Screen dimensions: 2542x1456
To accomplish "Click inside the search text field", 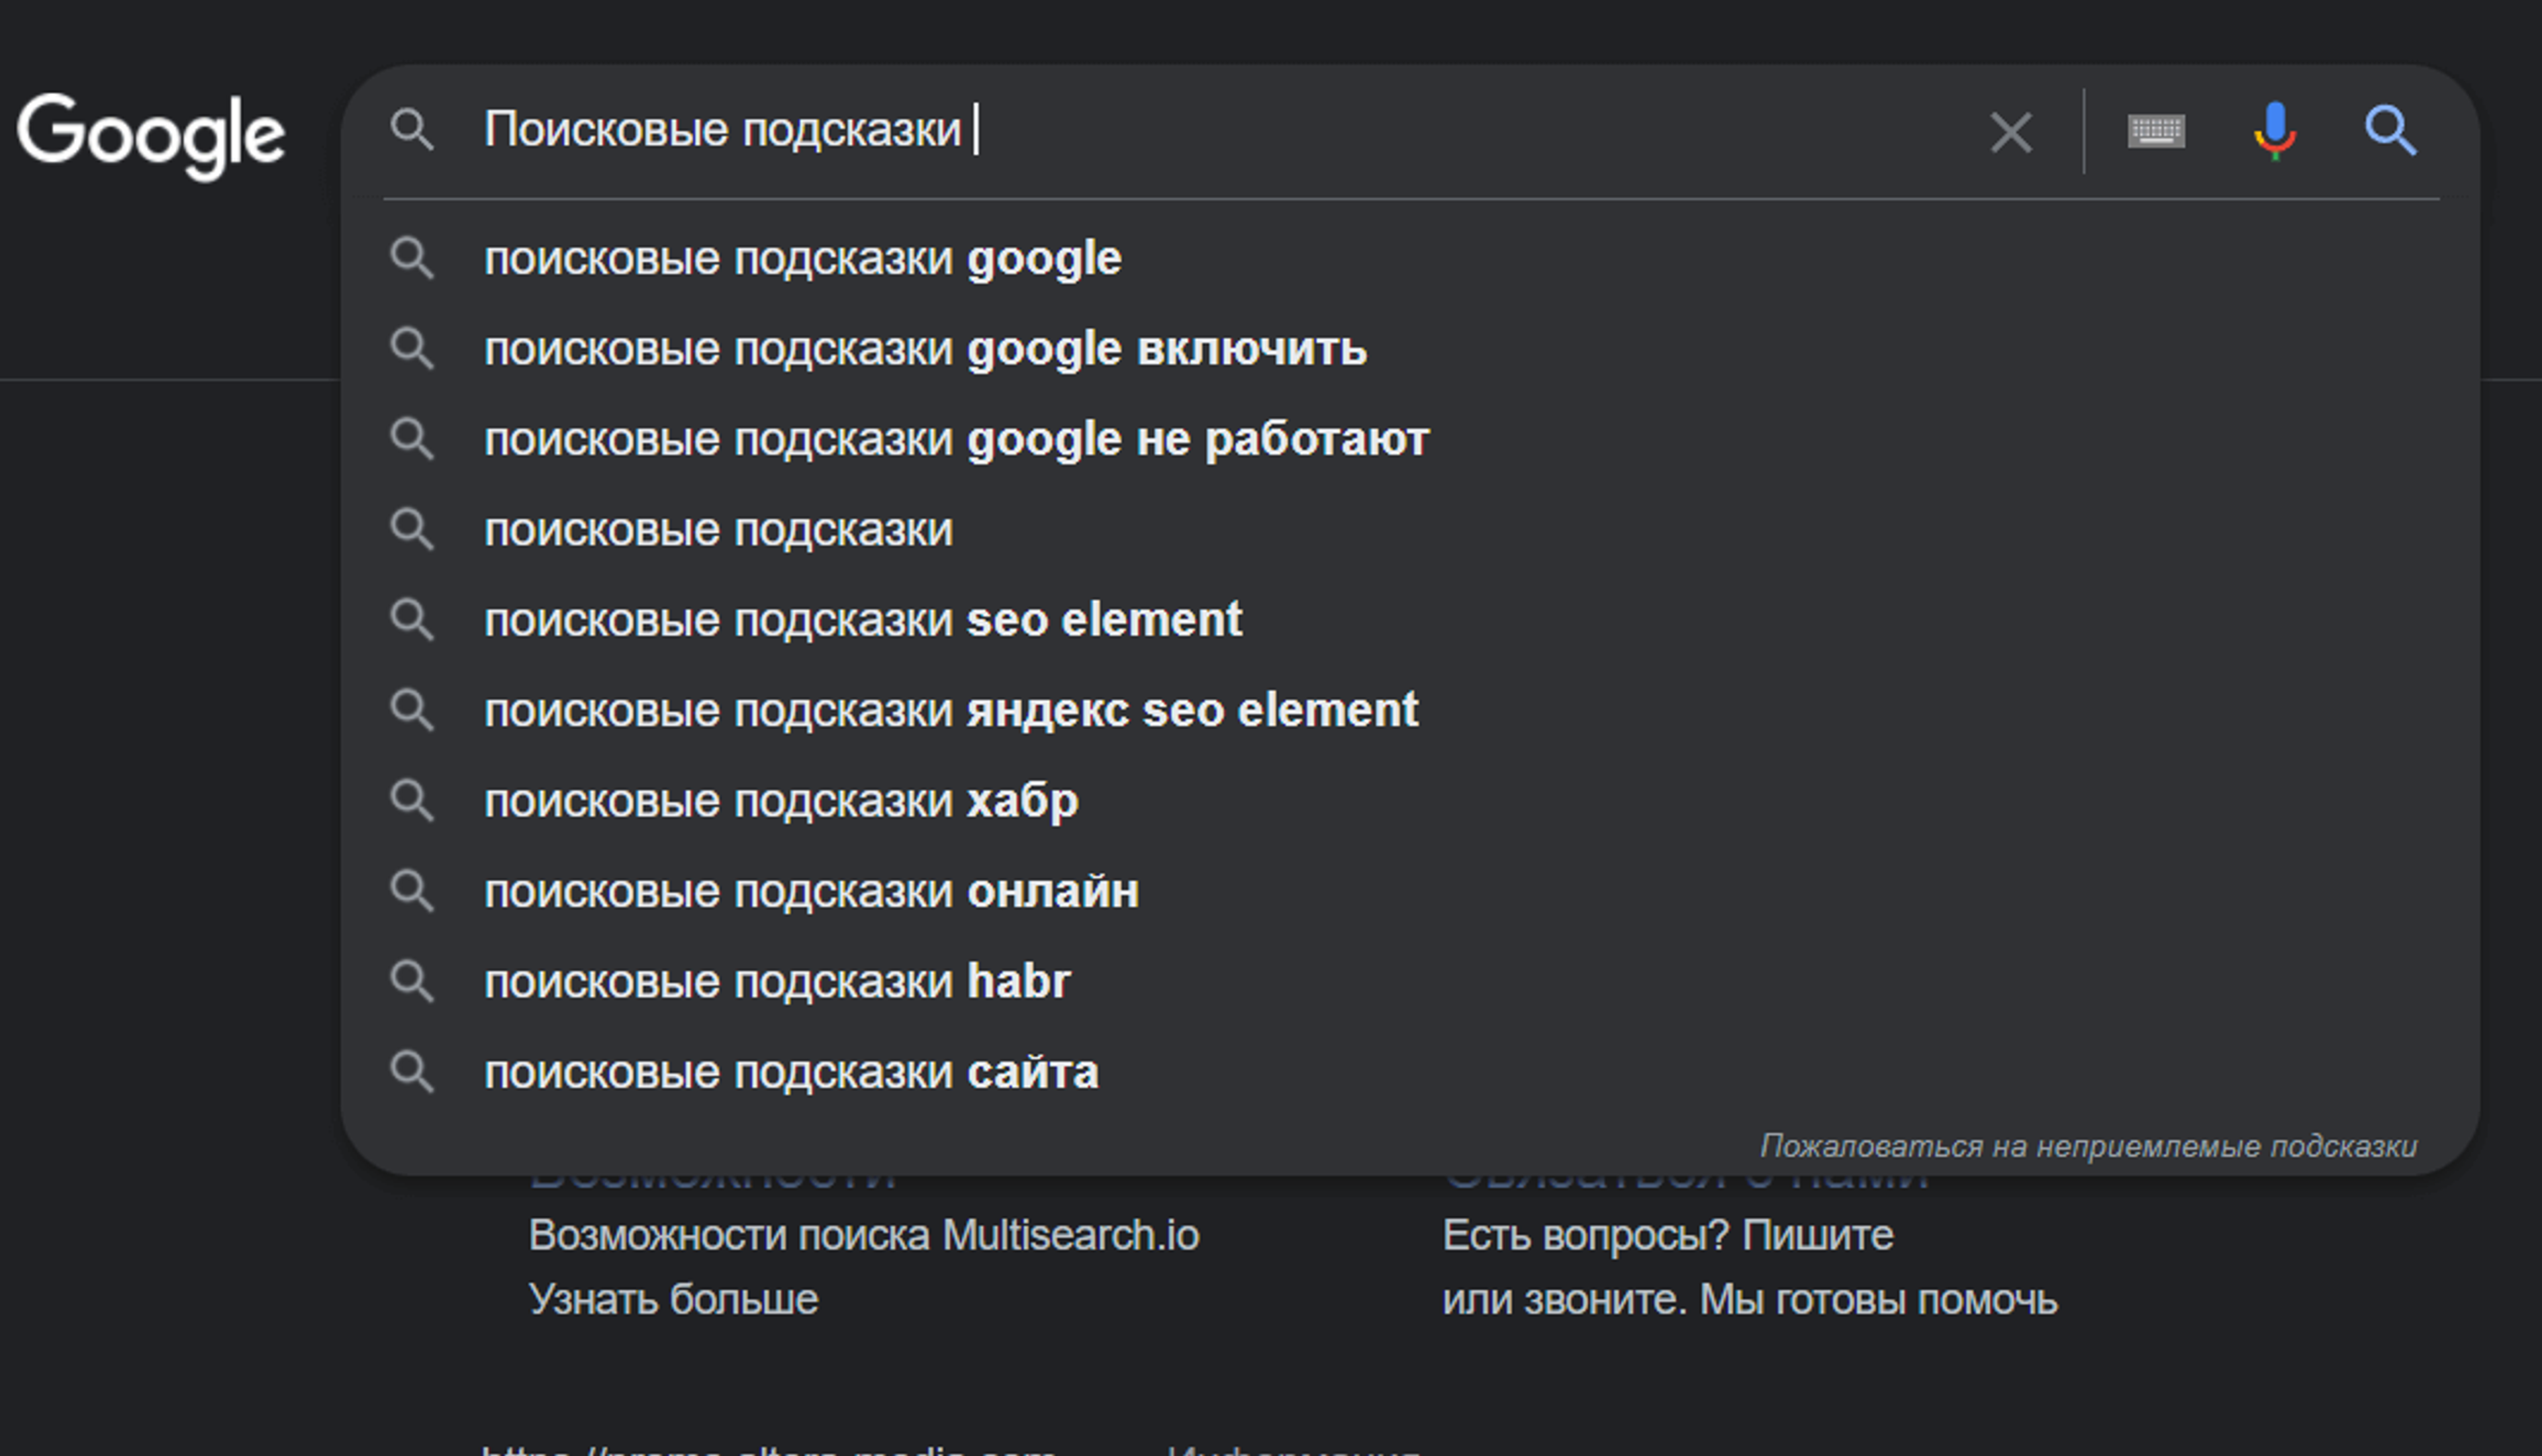I will [1400, 131].
